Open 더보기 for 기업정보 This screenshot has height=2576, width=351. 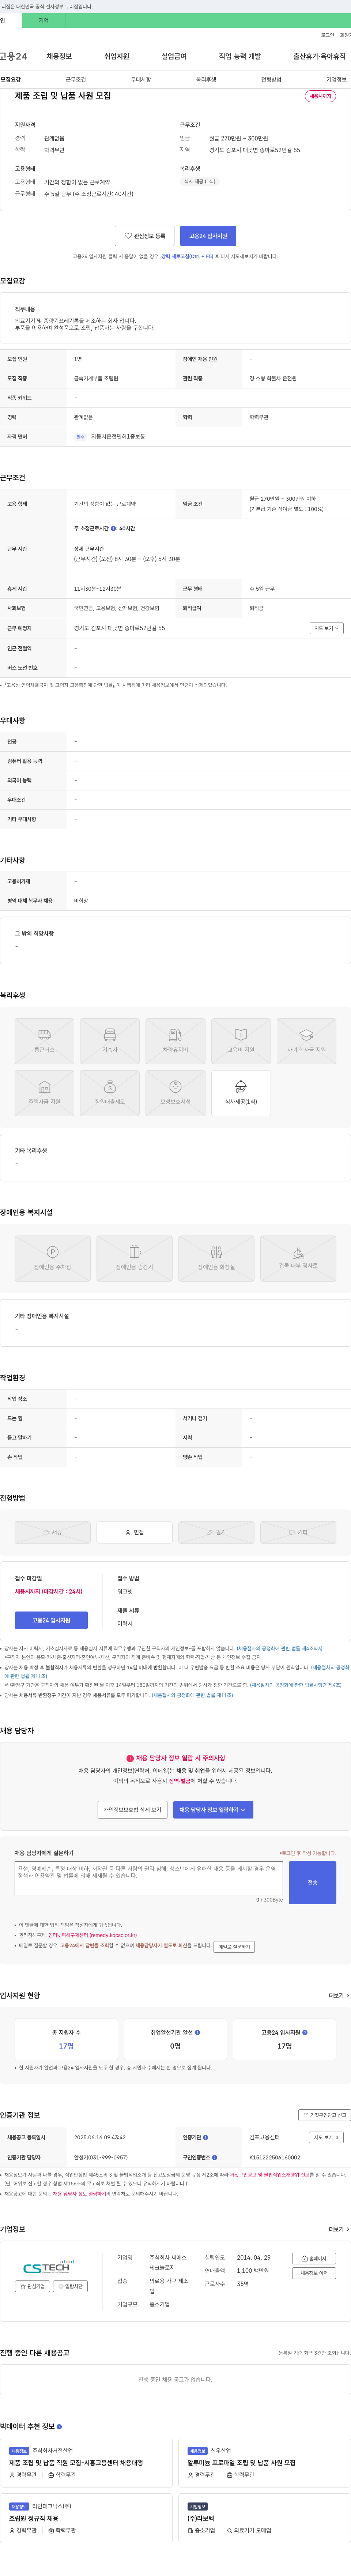tap(339, 2229)
